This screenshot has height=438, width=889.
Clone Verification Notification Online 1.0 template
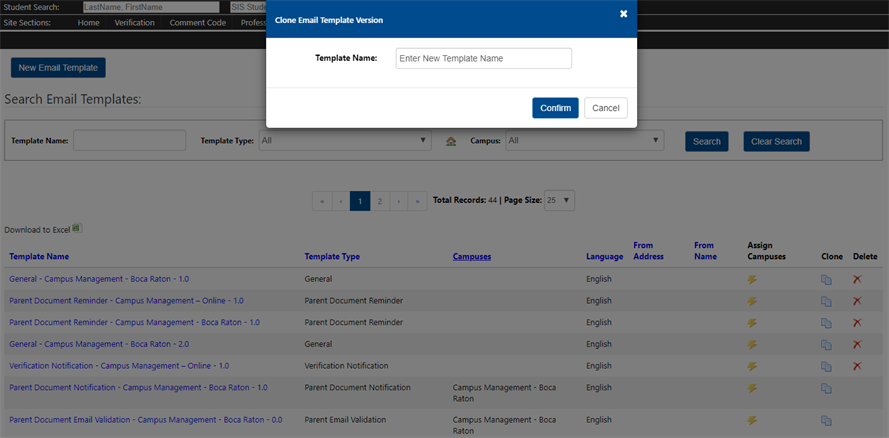[826, 367]
